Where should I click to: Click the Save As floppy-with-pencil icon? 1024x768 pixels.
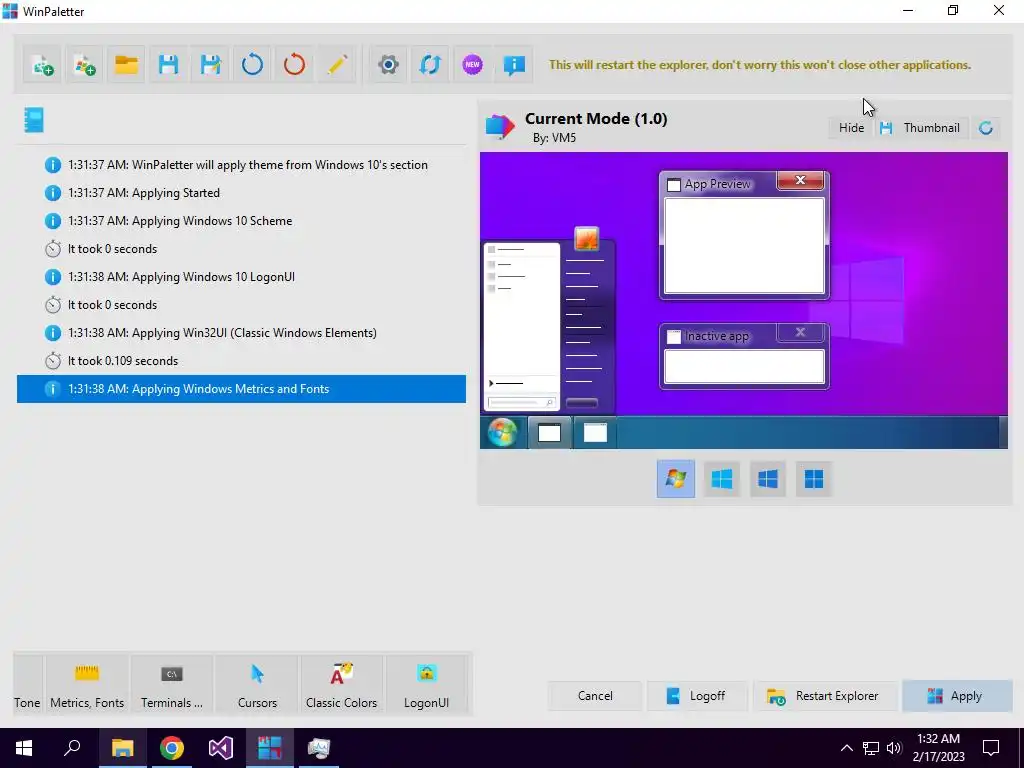pyautogui.click(x=210, y=65)
